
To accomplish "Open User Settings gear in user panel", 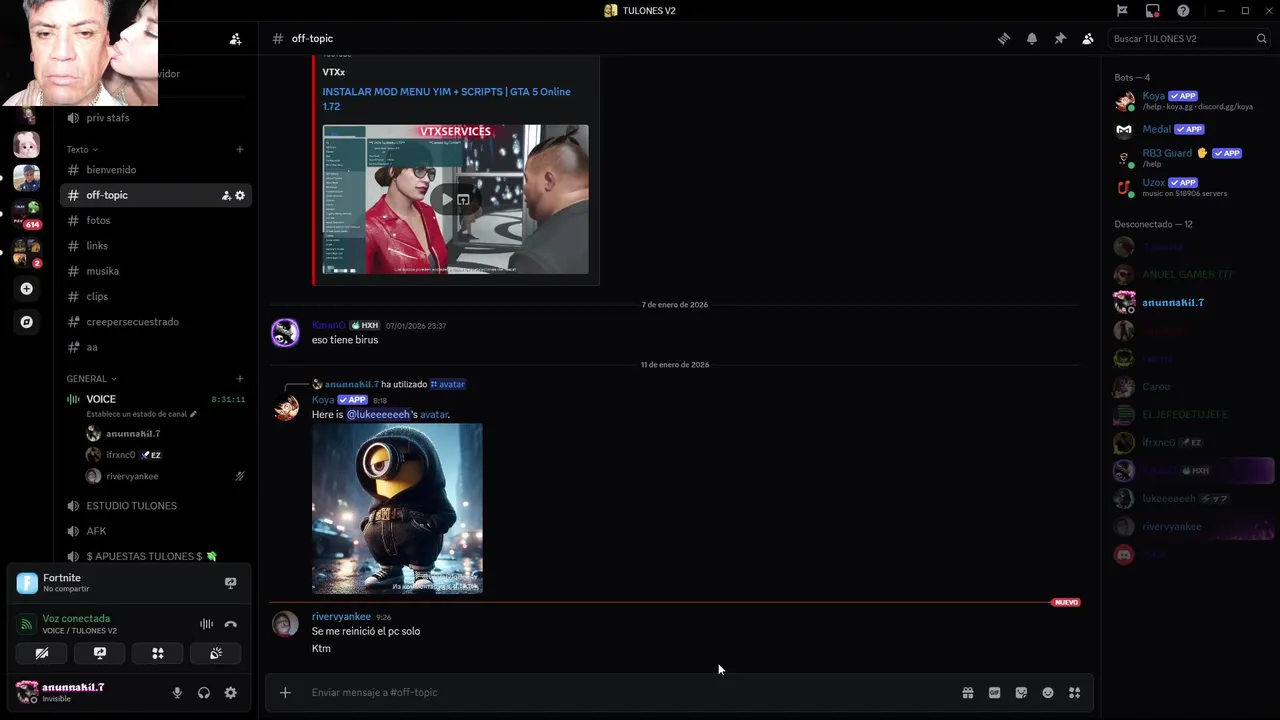I will [231, 693].
